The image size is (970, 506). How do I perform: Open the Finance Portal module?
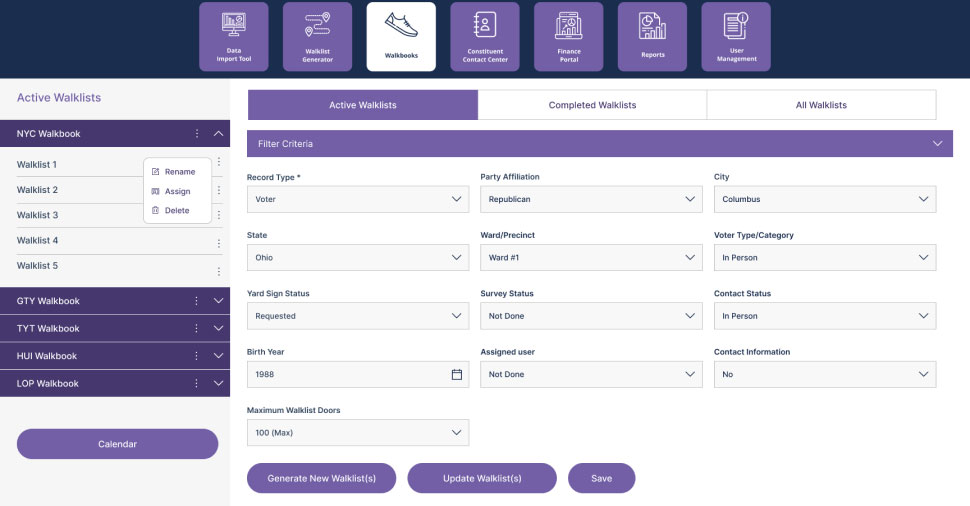[x=569, y=37]
